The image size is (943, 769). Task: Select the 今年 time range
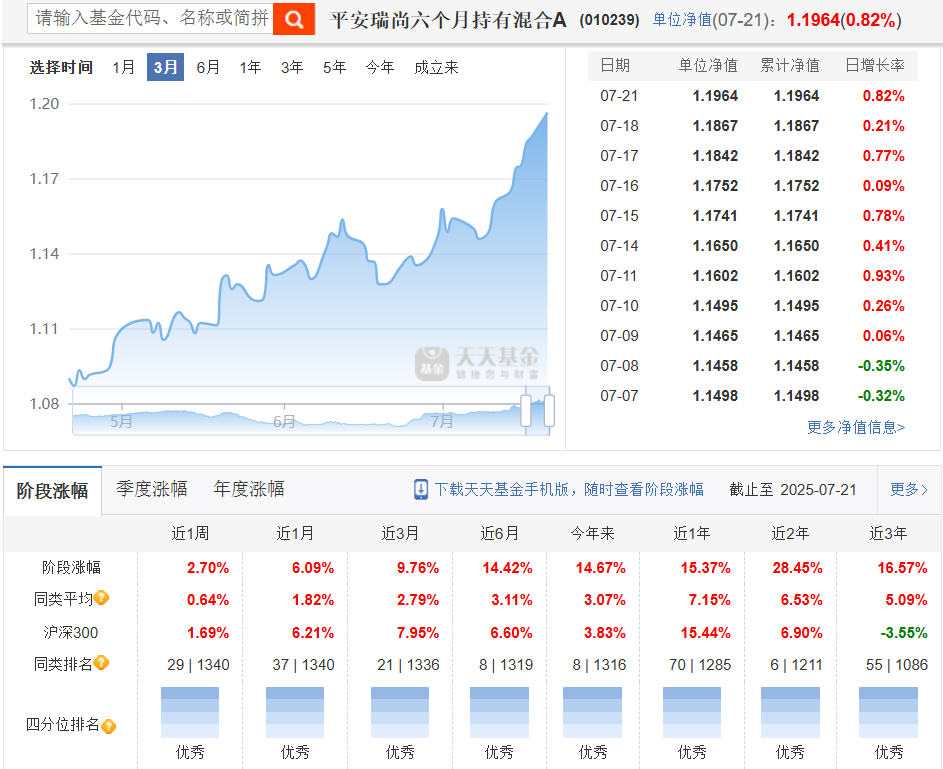(x=380, y=67)
